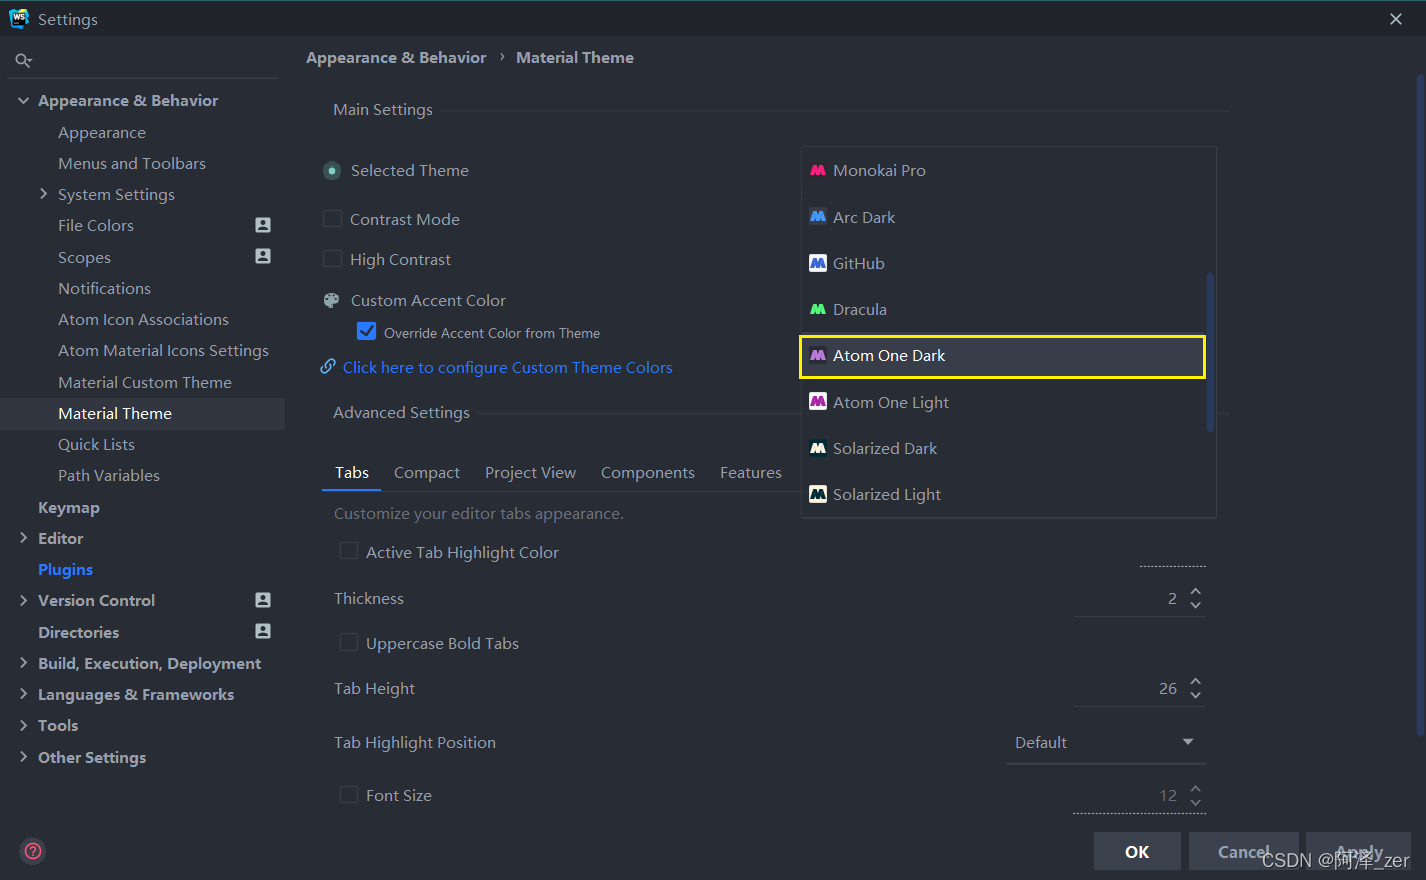Click the Solarized Light theme icon
Viewport: 1426px width, 880px height.
coord(818,494)
